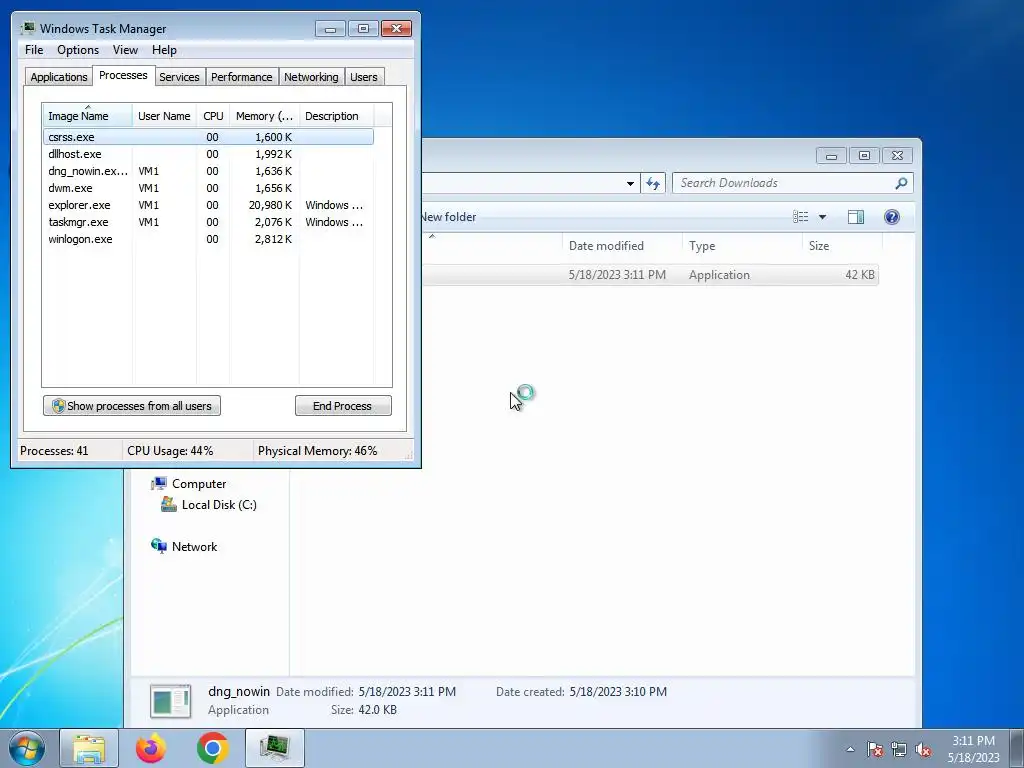Open the View menu in Task Manager
This screenshot has height=768, width=1024.
click(125, 50)
